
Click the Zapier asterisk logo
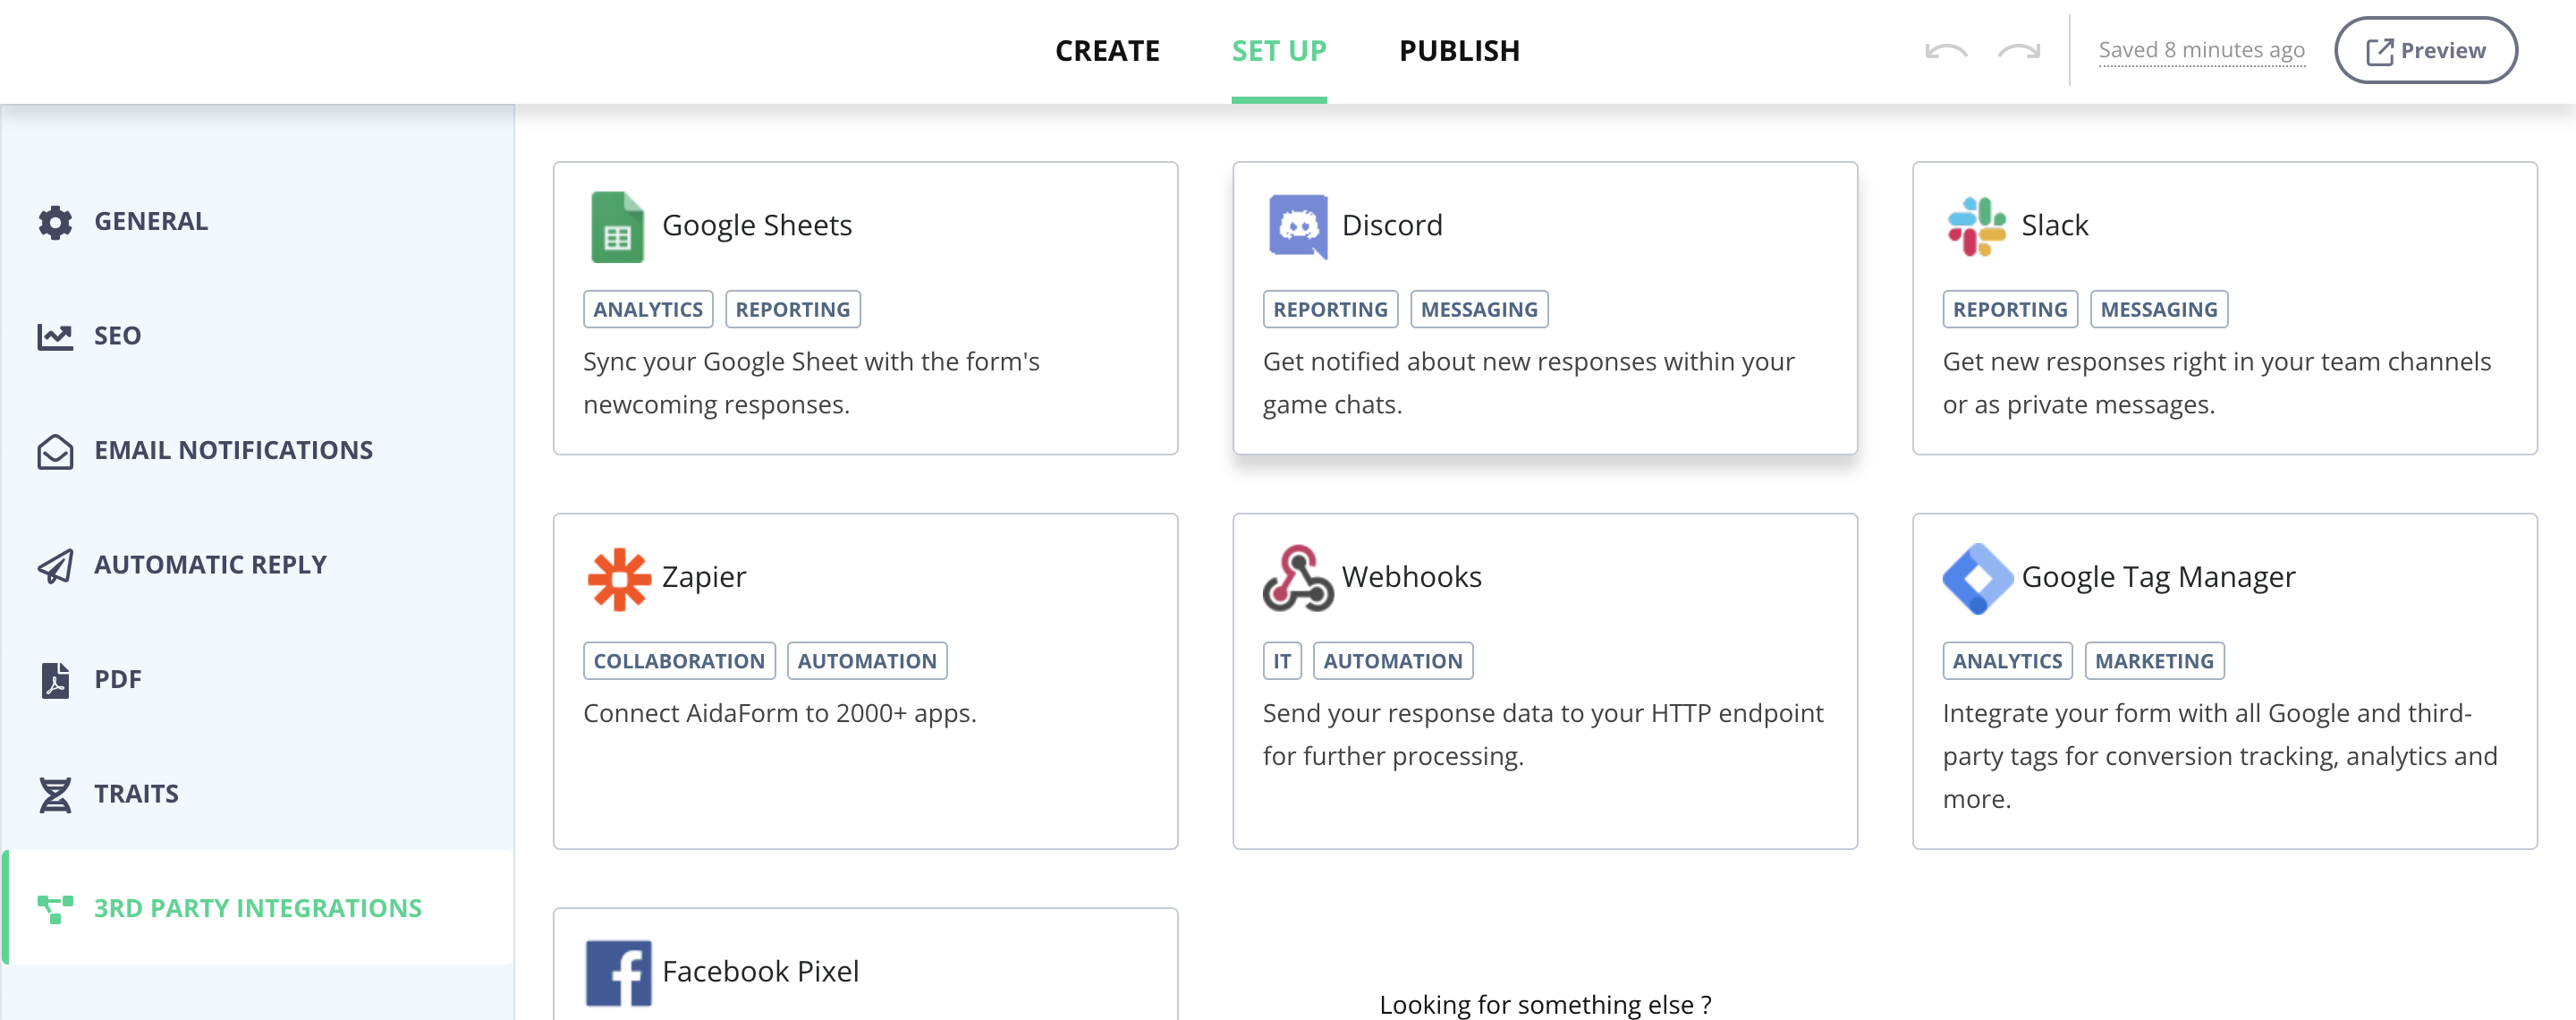(619, 579)
